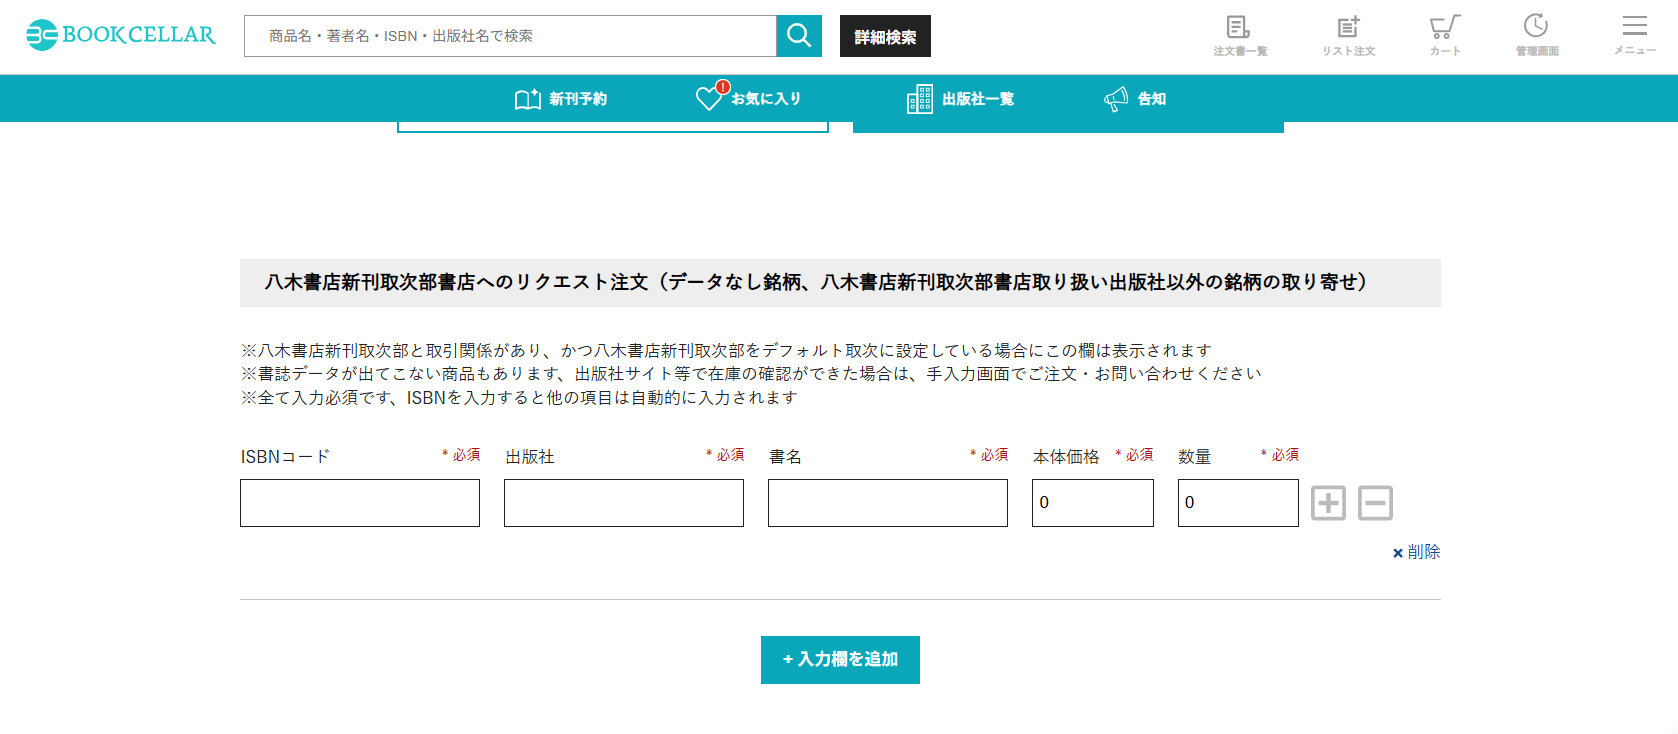Image resolution: width=1678 pixels, height=734 pixels.
Task: Open the カート shopping cart icon
Action: [x=1445, y=36]
